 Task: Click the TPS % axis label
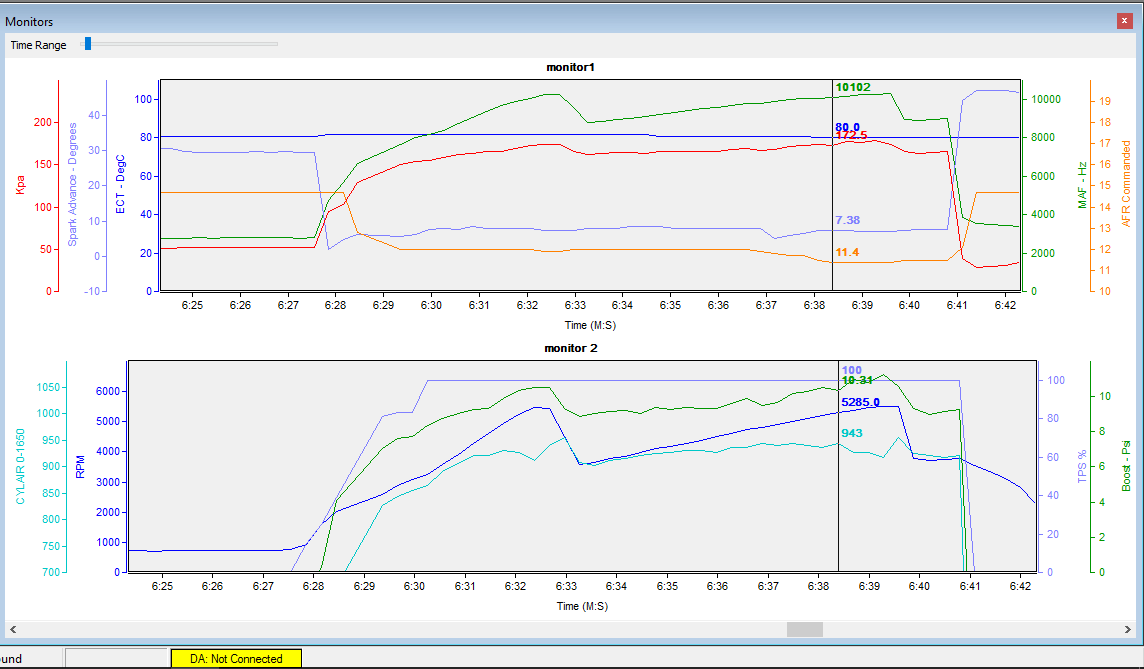tap(1082, 467)
